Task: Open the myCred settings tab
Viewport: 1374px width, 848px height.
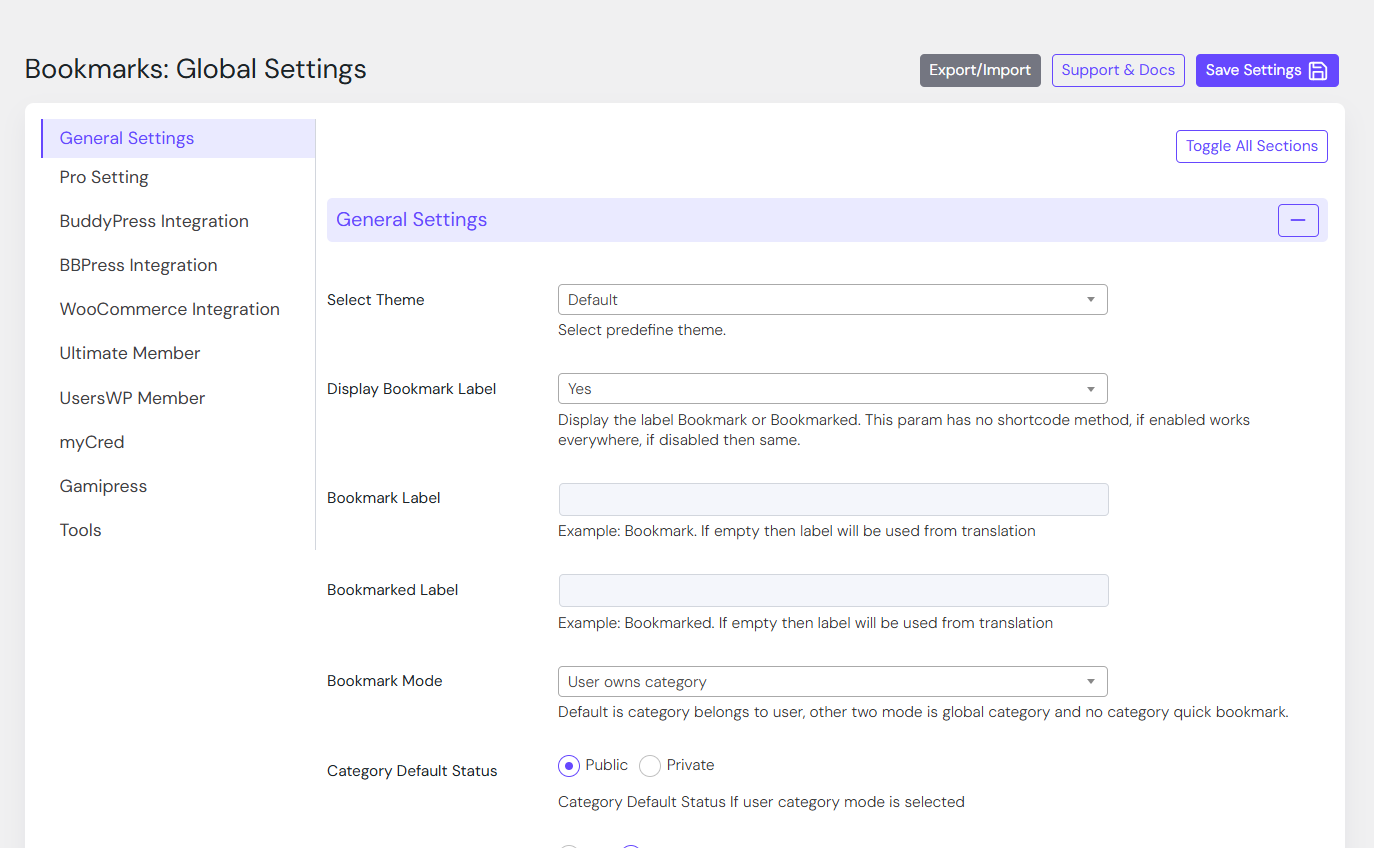Action: tap(92, 442)
